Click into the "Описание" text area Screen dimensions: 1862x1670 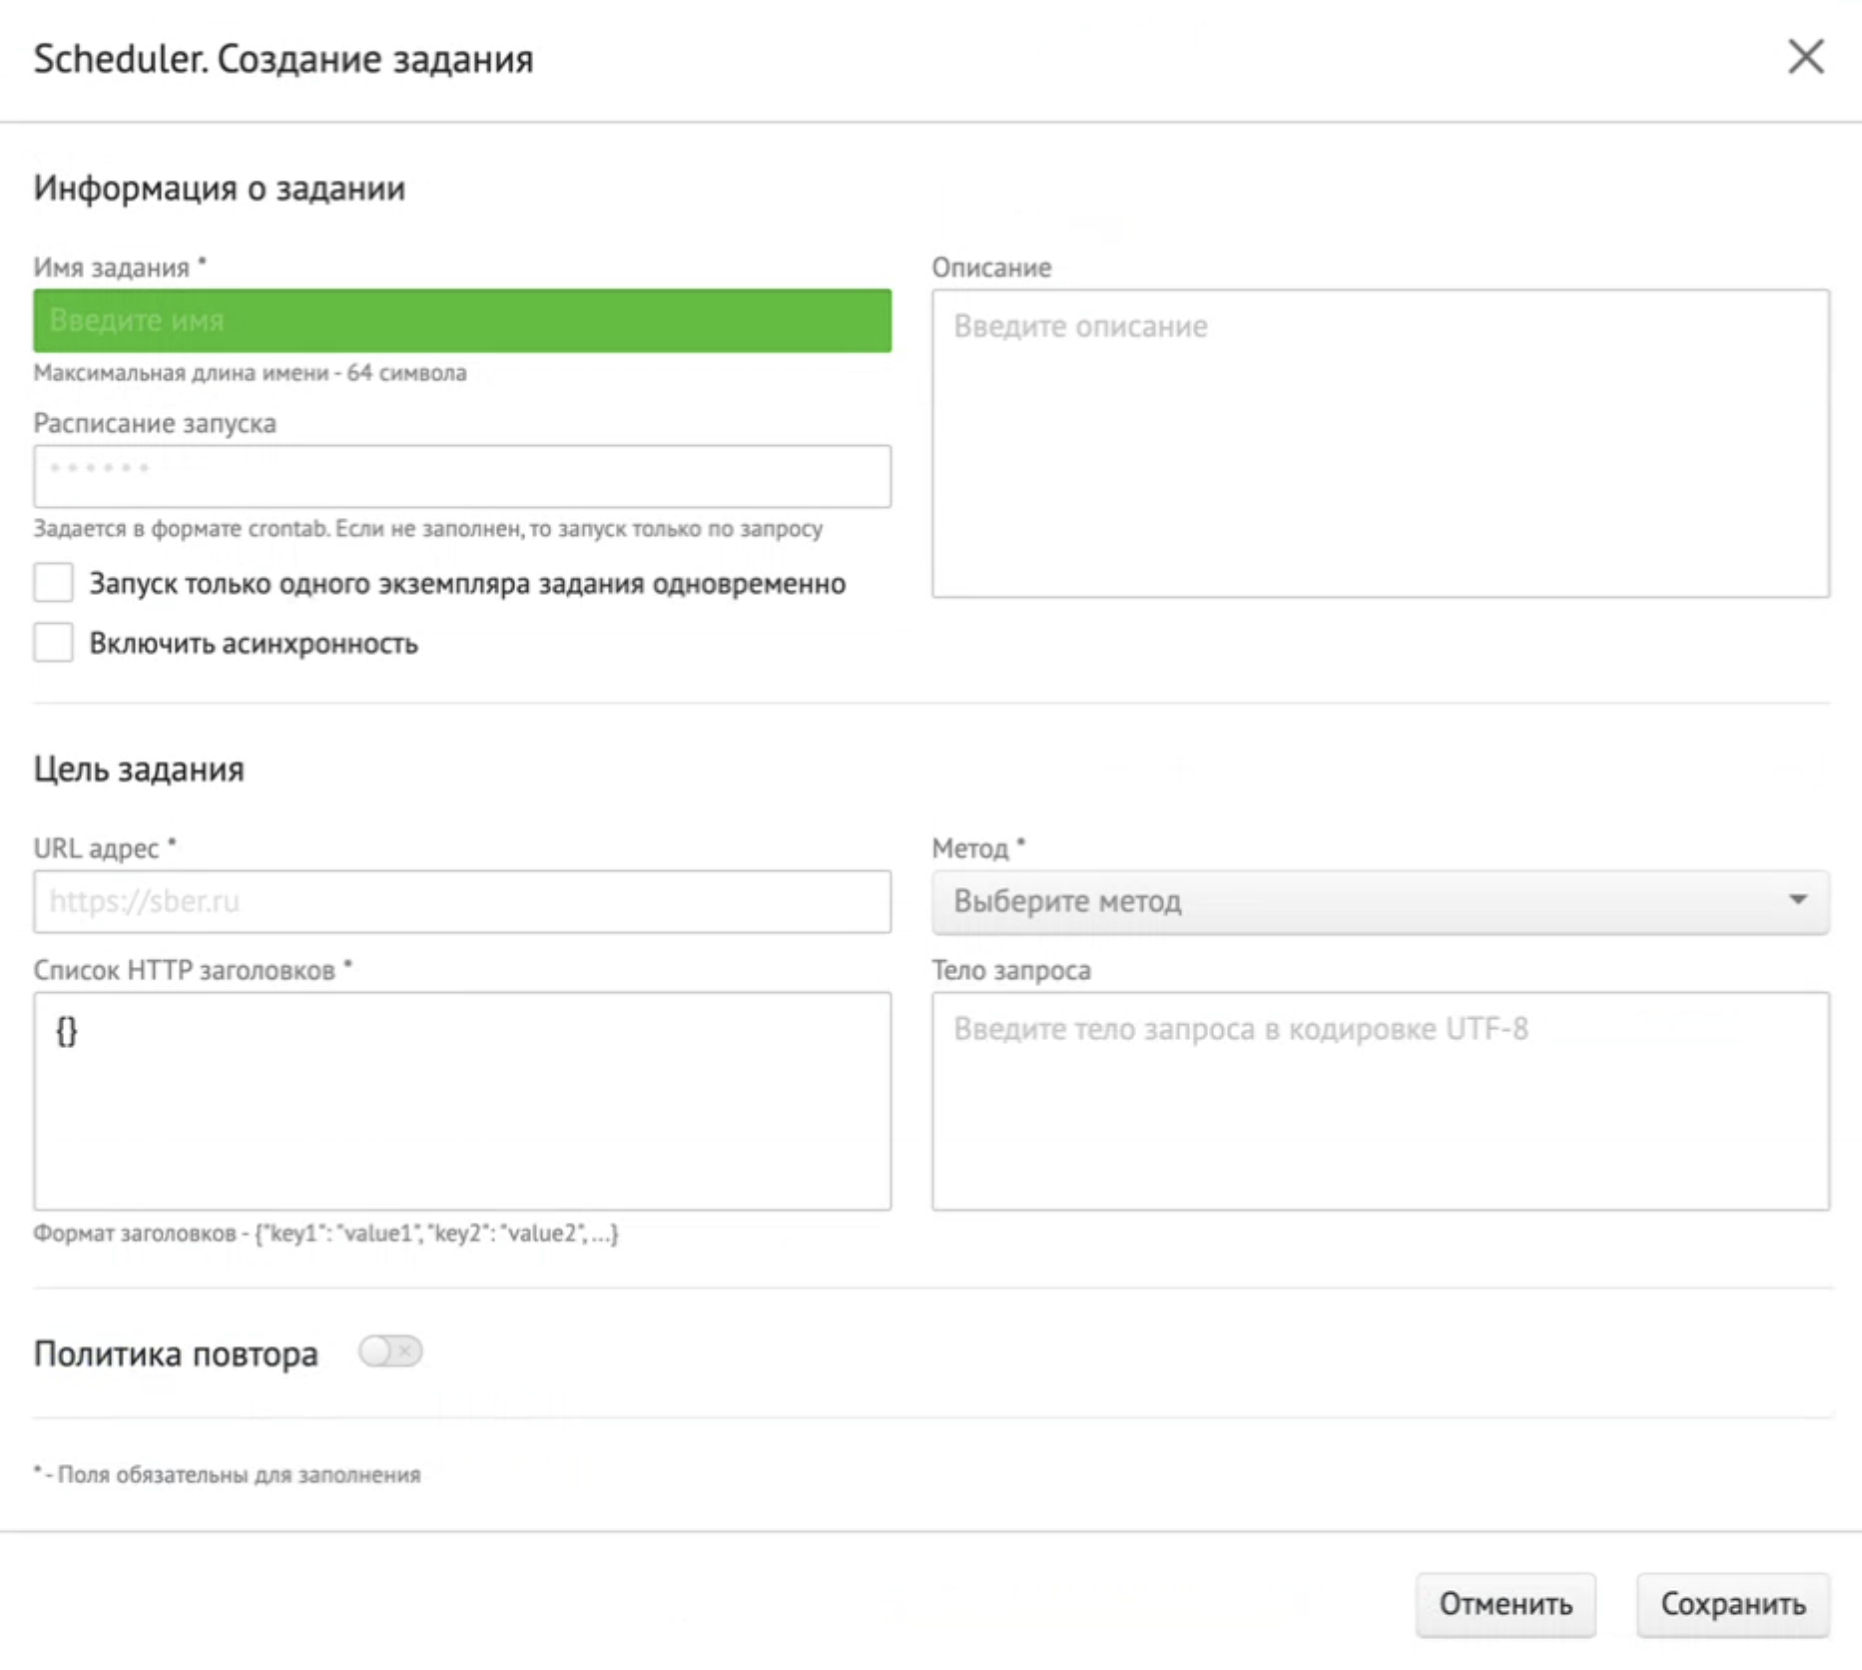(1380, 443)
